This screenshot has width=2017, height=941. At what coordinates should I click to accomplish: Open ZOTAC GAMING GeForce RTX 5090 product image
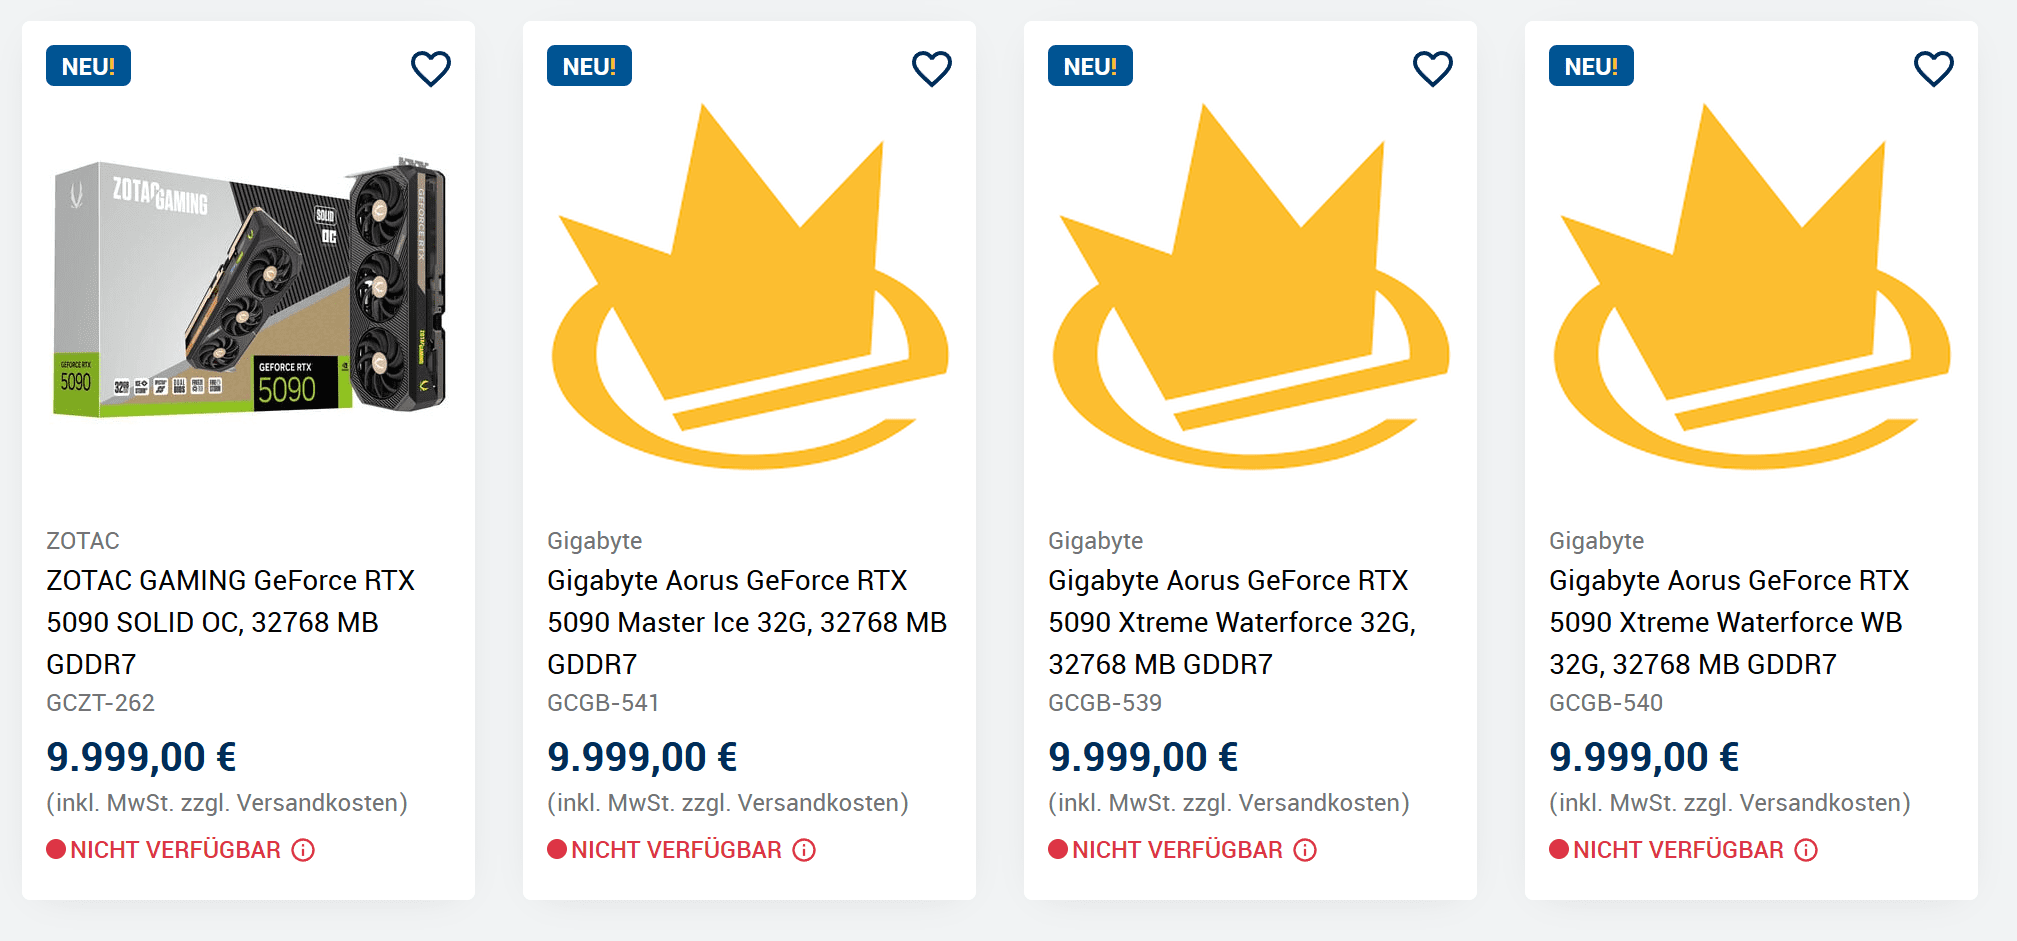coord(249,287)
